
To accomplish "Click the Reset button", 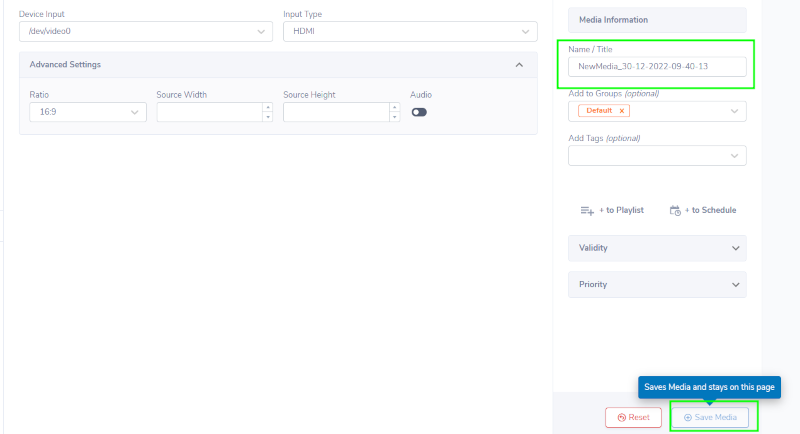I will 633,417.
